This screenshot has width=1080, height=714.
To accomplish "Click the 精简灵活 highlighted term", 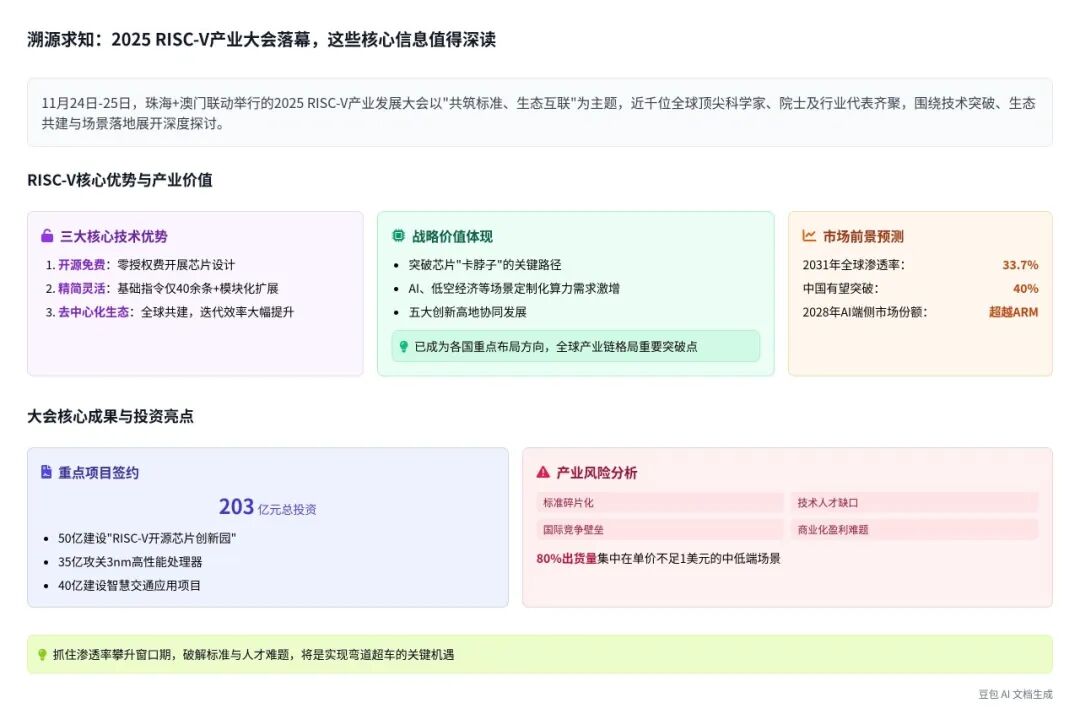I will tap(81, 288).
